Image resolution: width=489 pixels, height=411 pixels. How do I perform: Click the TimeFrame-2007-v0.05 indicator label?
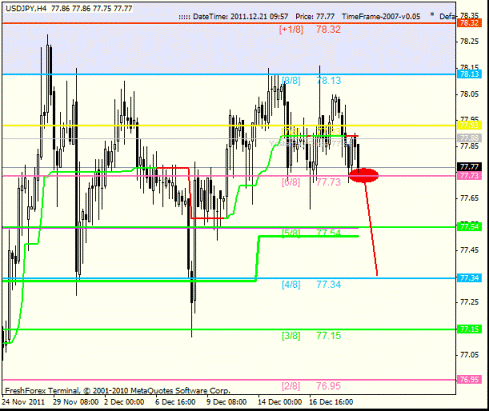[381, 16]
